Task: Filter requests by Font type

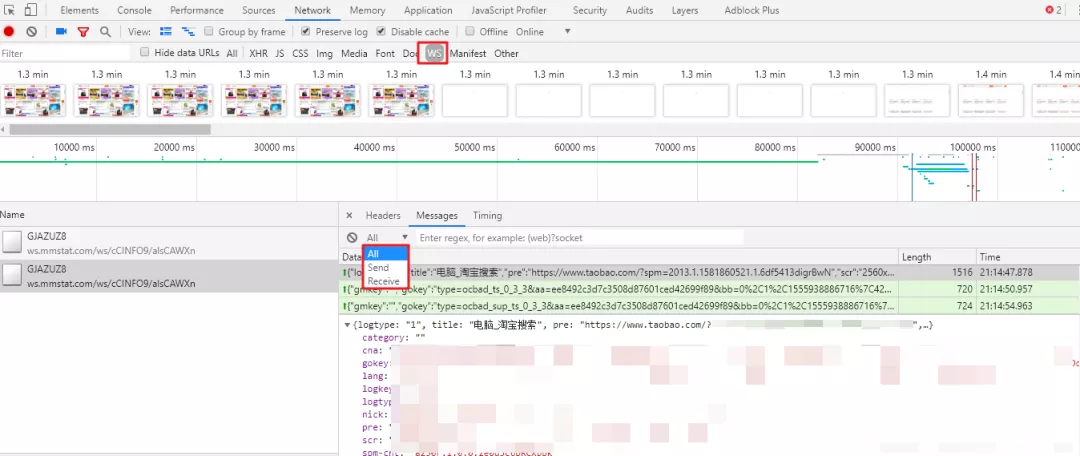Action: pos(385,53)
